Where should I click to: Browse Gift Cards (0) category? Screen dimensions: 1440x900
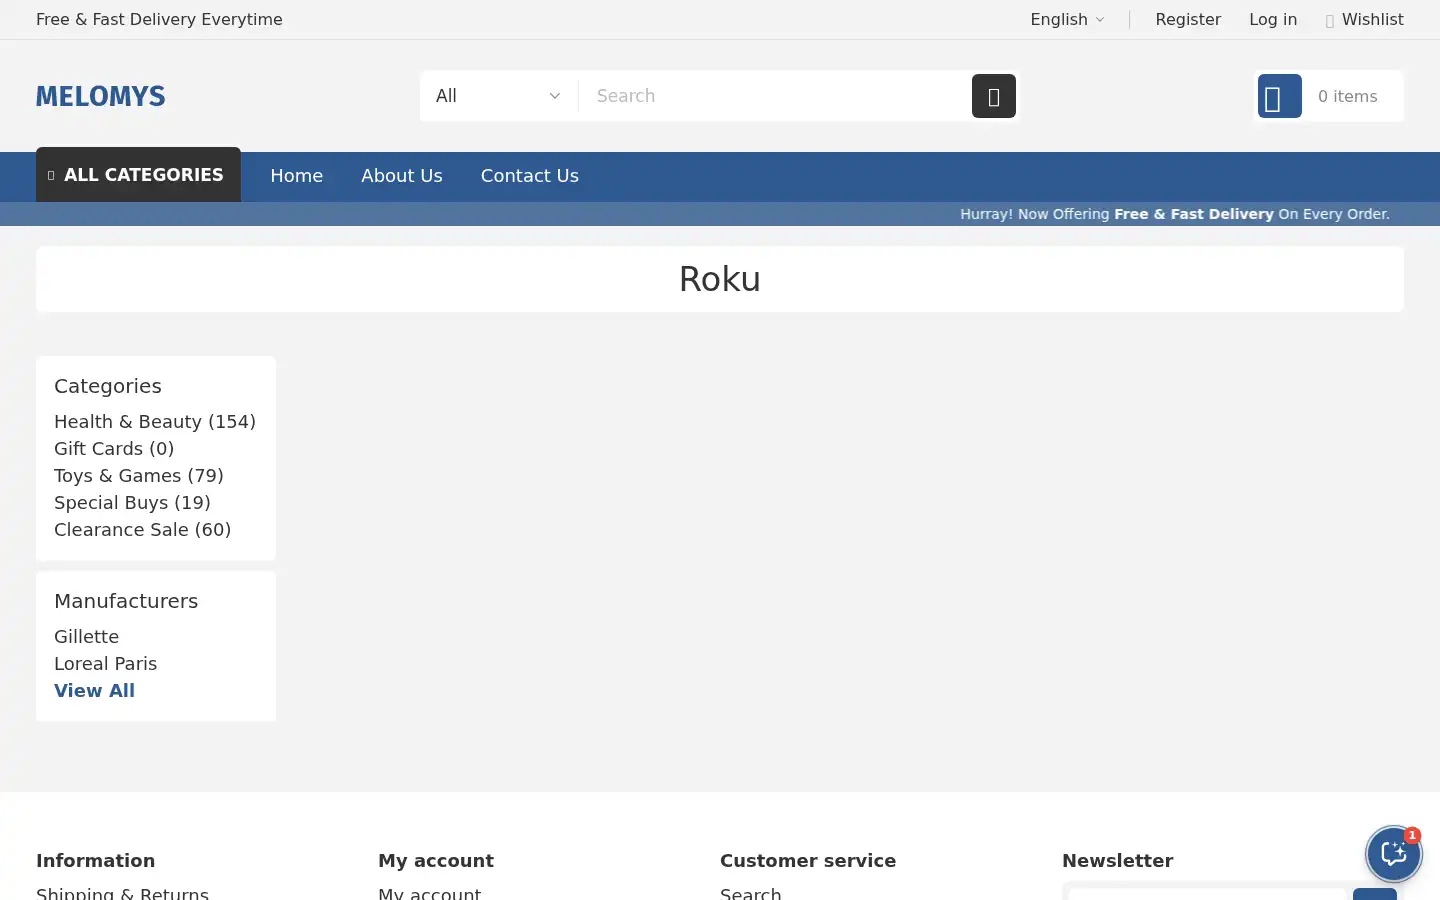[x=114, y=449]
